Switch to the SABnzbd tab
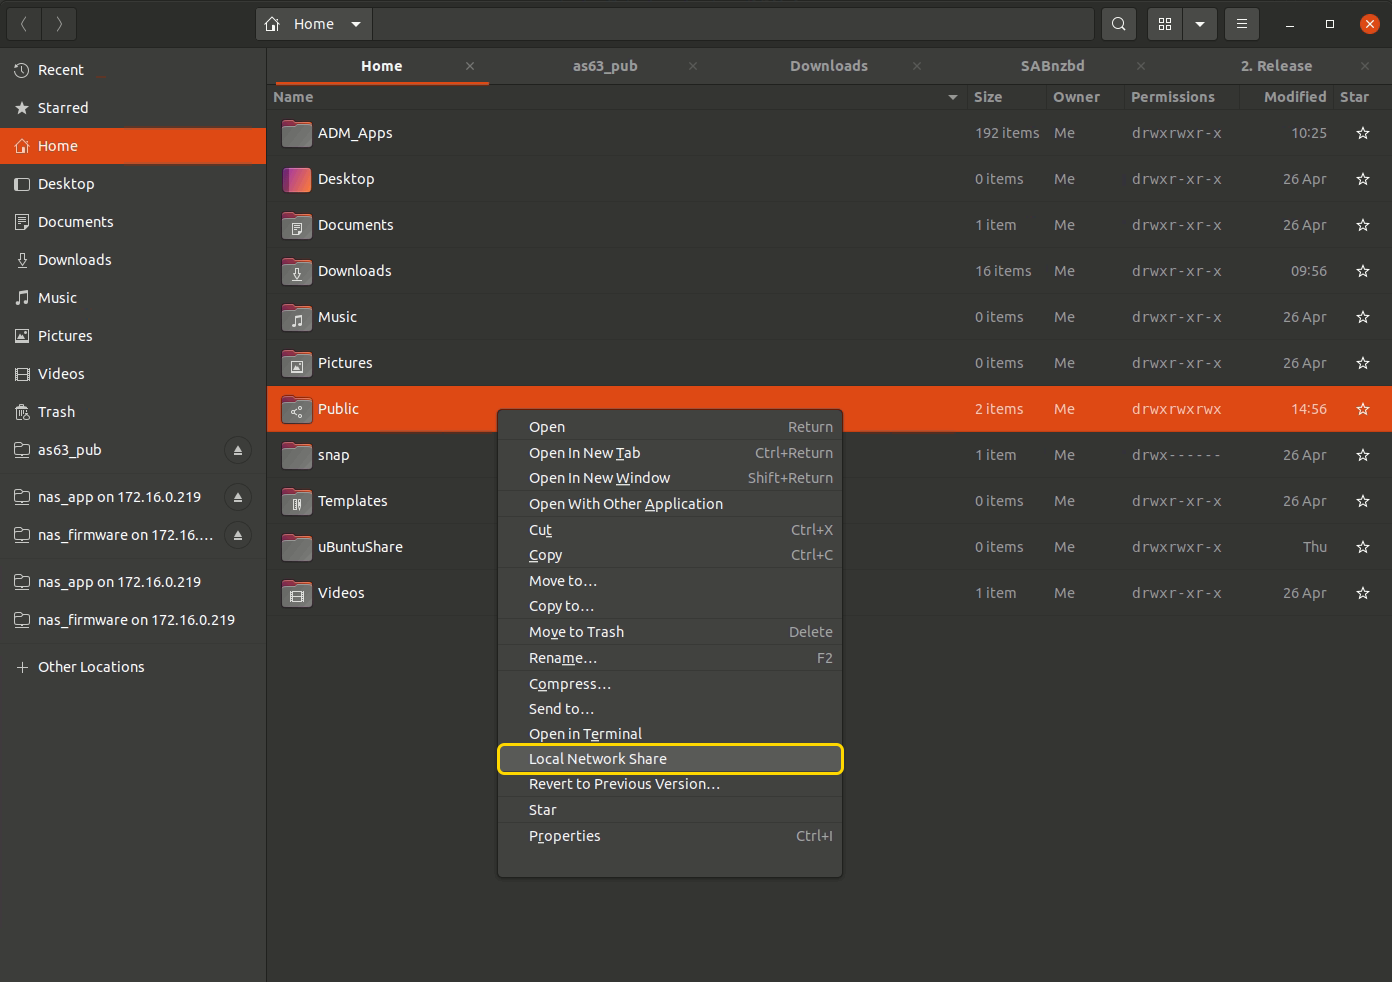Screen dimensions: 1392x982 1052,66
